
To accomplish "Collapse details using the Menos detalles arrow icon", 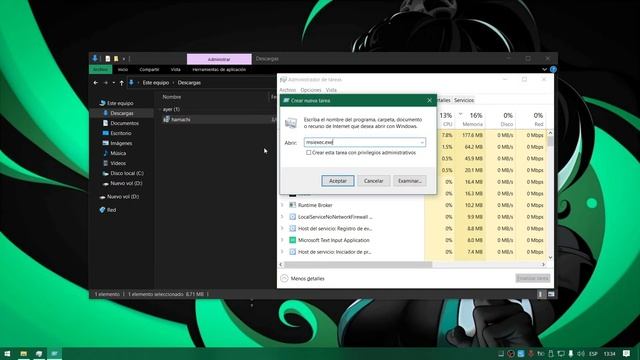I will [x=284, y=278].
